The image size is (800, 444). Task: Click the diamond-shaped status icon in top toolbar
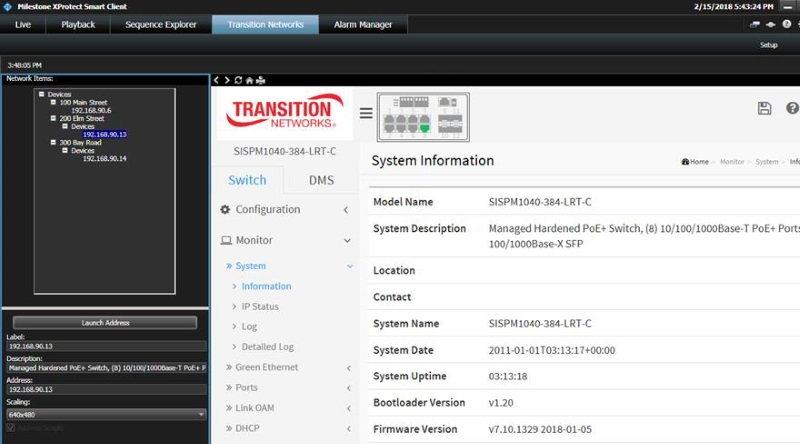point(771,24)
